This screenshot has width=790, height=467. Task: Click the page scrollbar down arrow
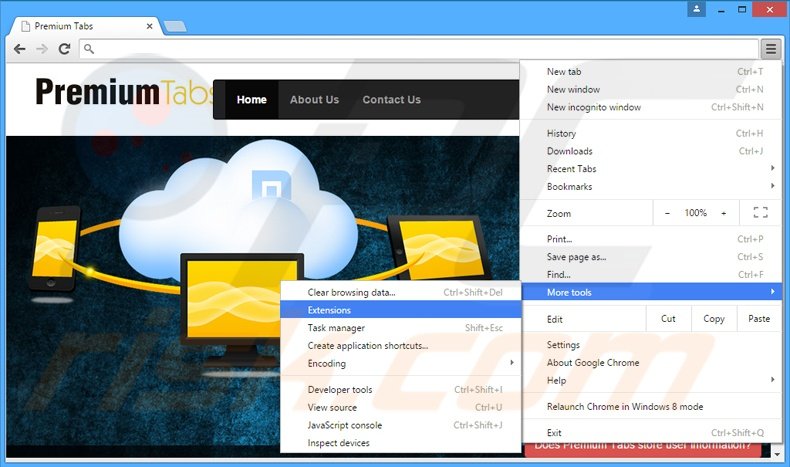776,454
